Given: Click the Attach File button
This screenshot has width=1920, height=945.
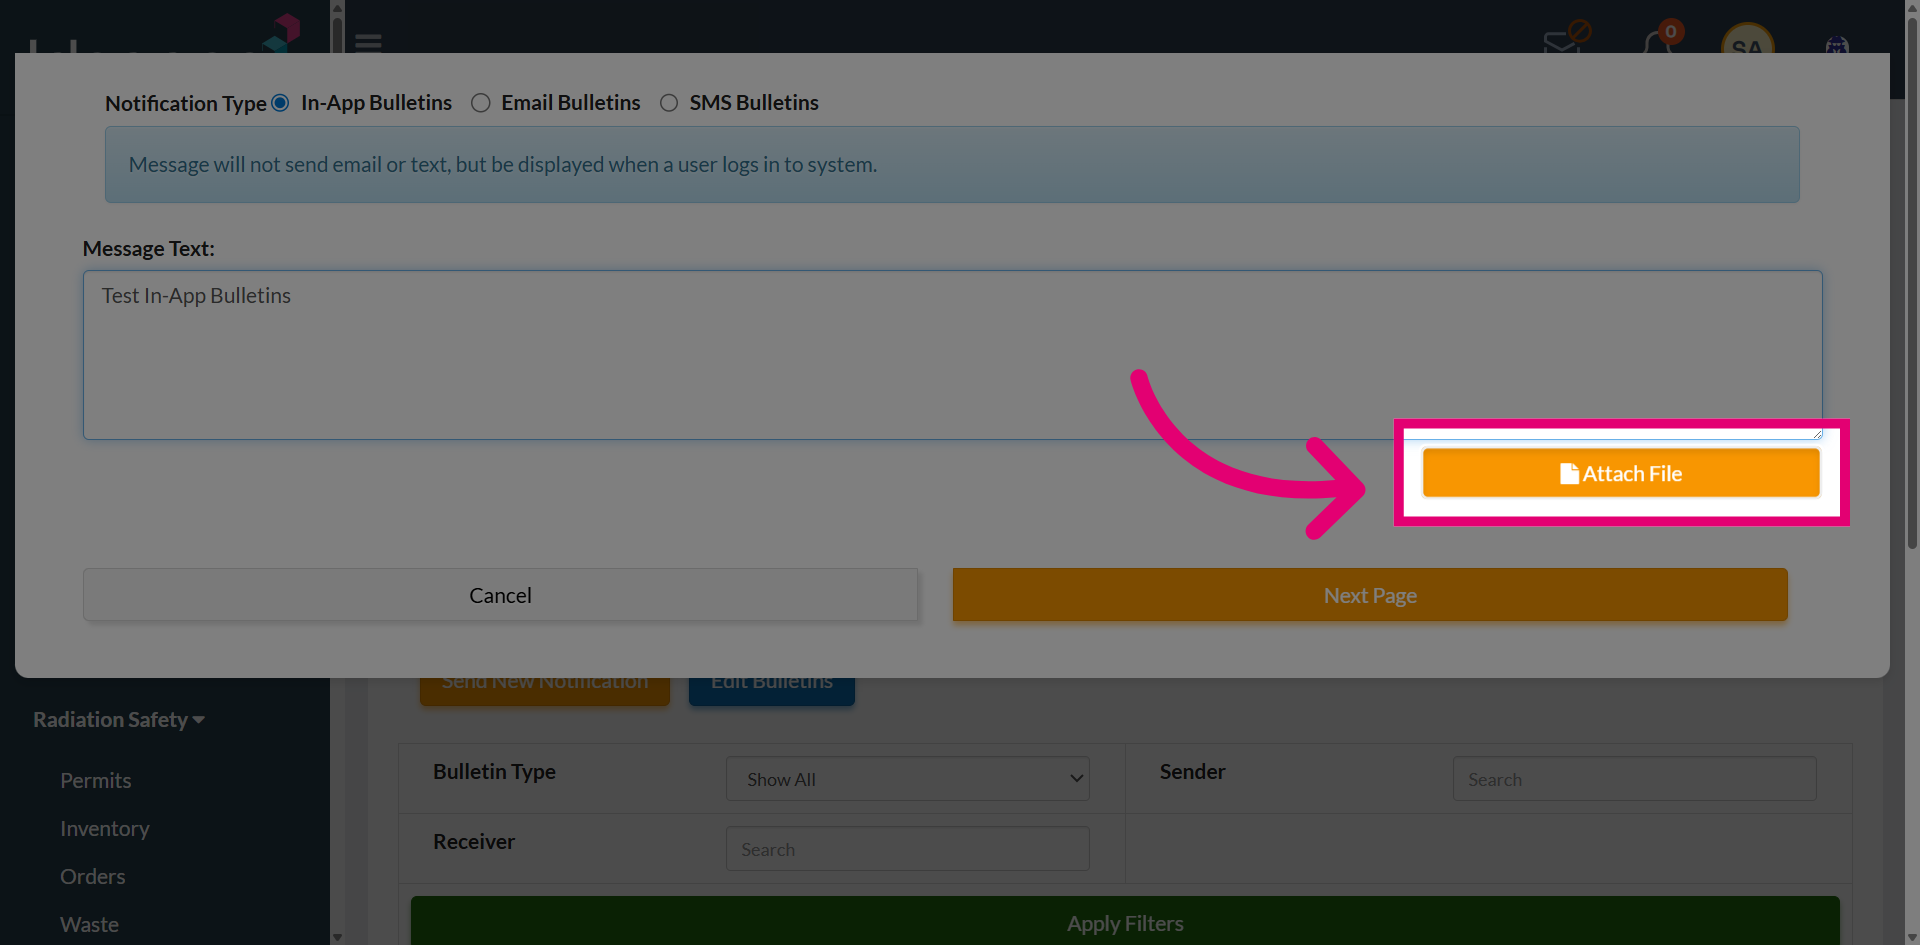Looking at the screenshot, I should click(x=1621, y=473).
